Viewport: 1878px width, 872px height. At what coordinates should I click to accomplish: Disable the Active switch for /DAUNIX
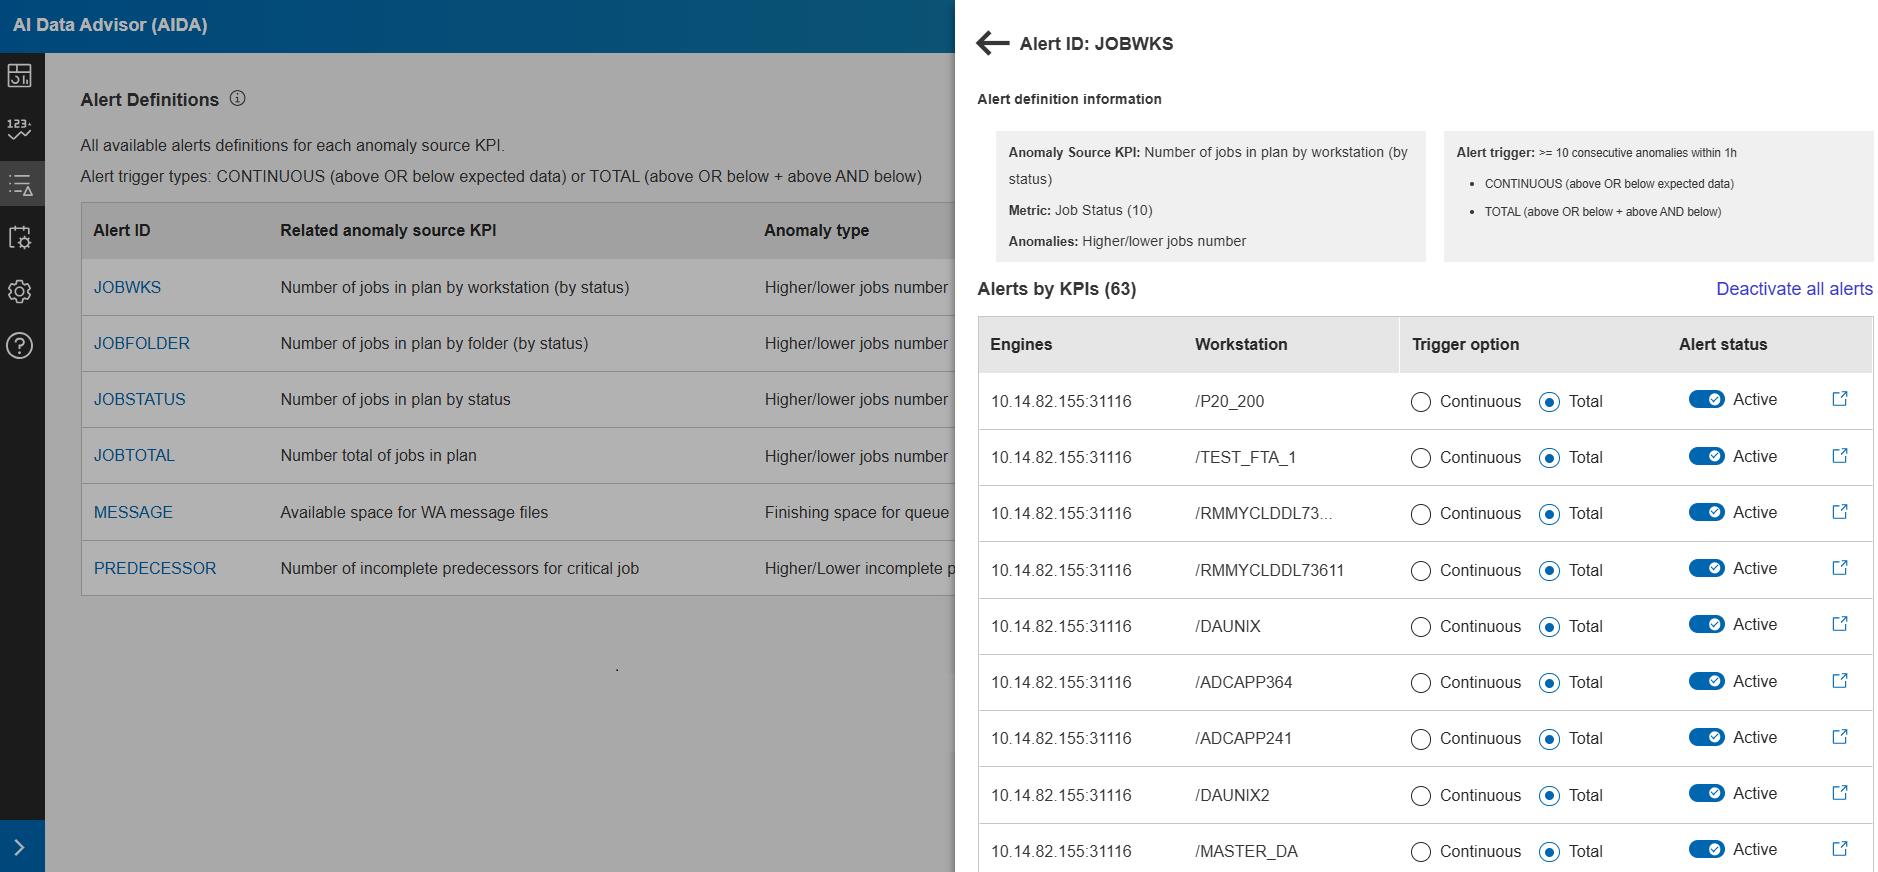(x=1706, y=624)
